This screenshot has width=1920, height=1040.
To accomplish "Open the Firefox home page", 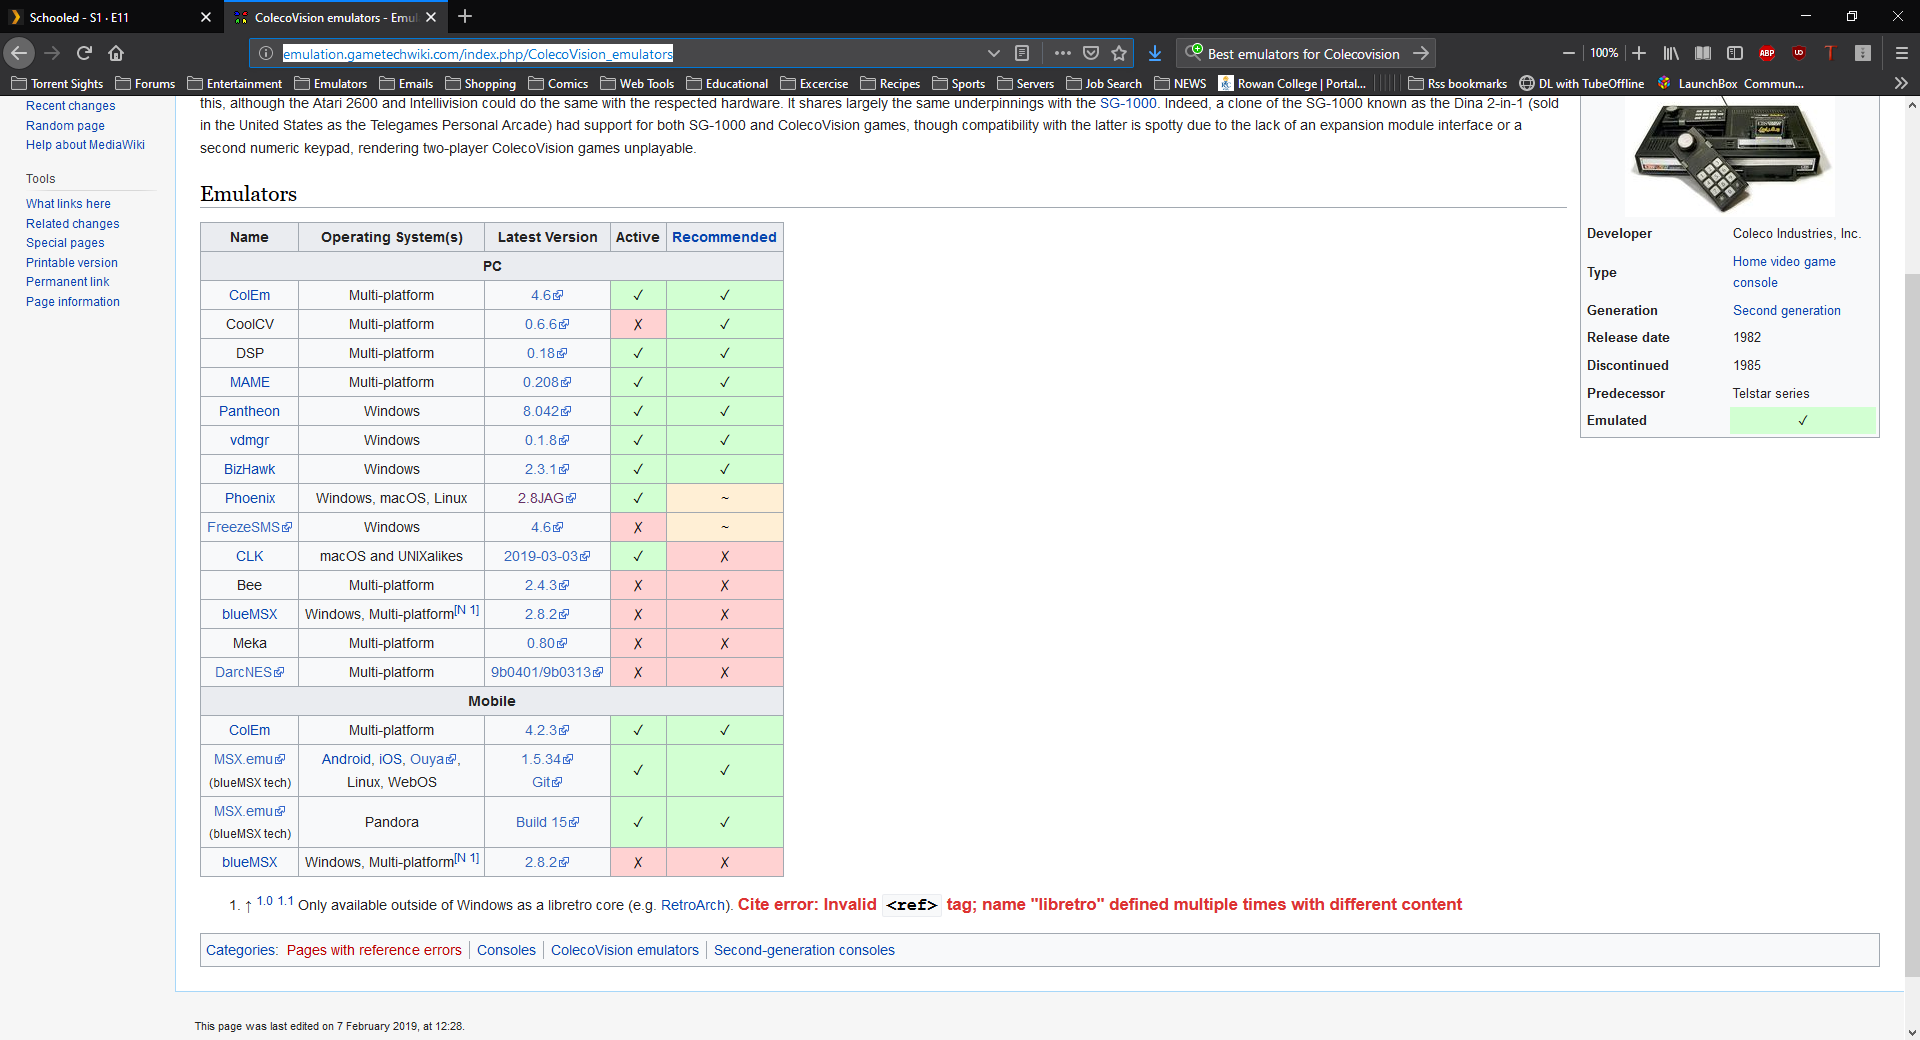I will click(116, 53).
